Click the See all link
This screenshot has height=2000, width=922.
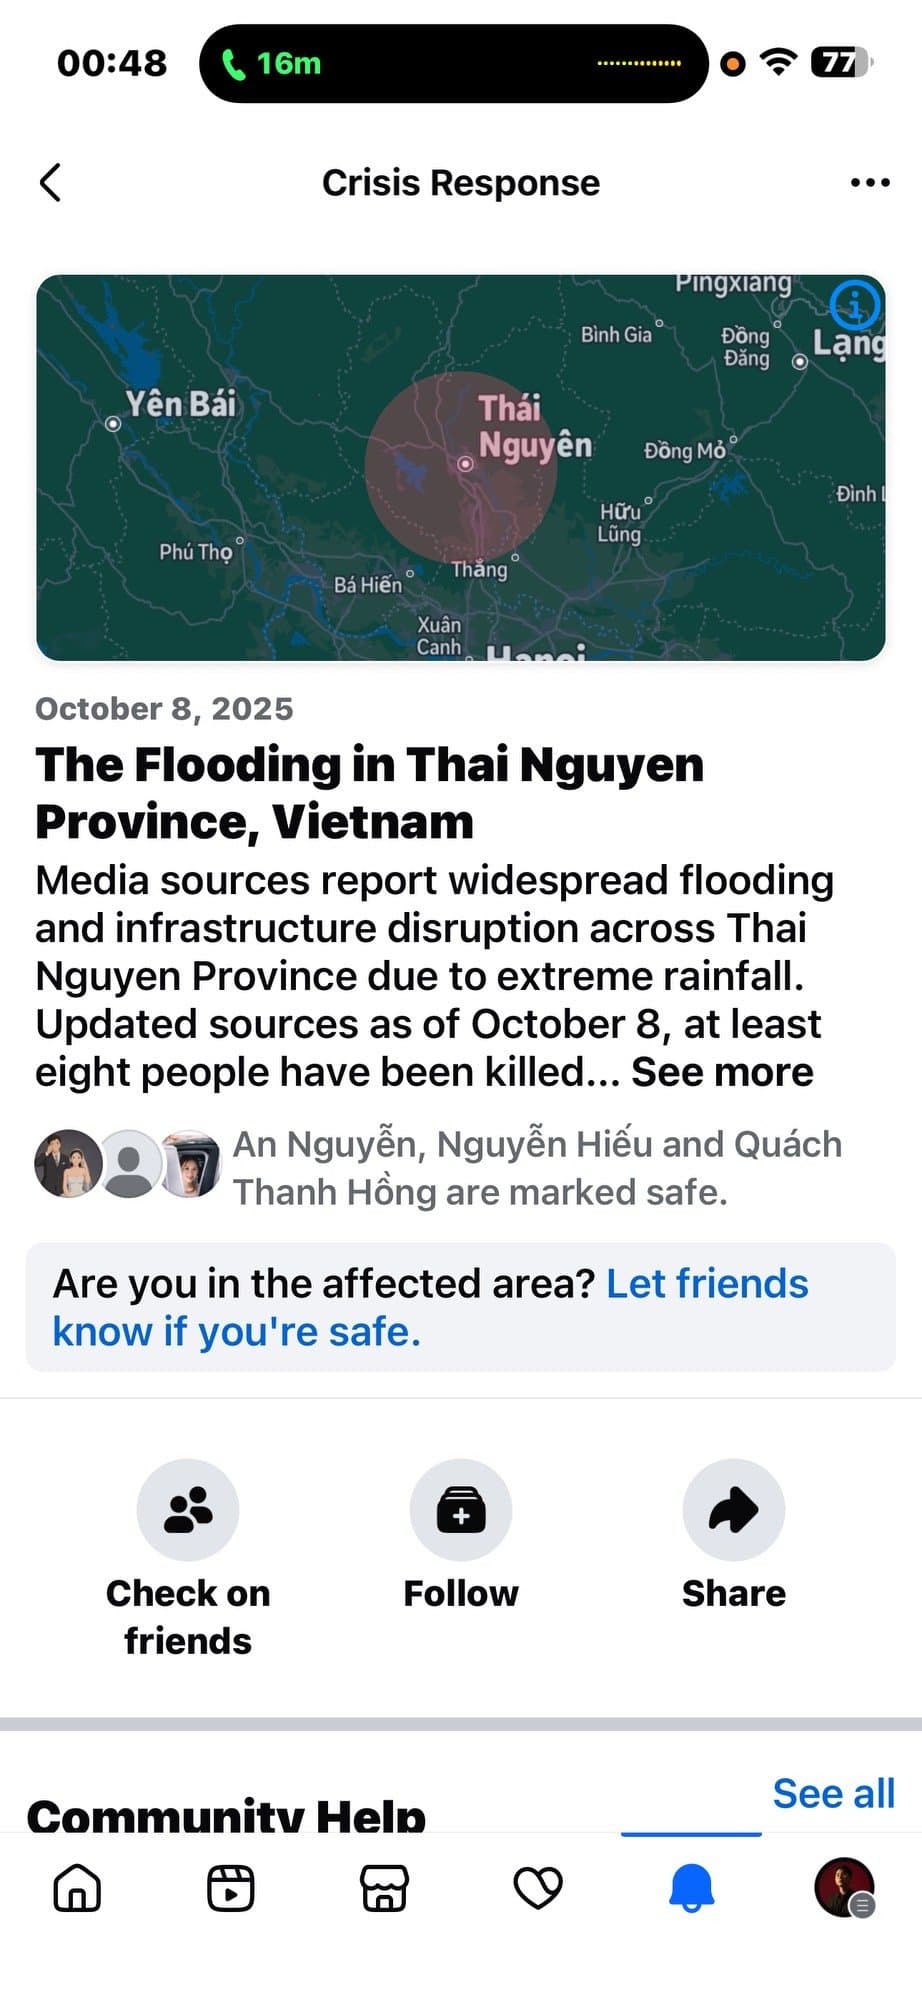833,1793
